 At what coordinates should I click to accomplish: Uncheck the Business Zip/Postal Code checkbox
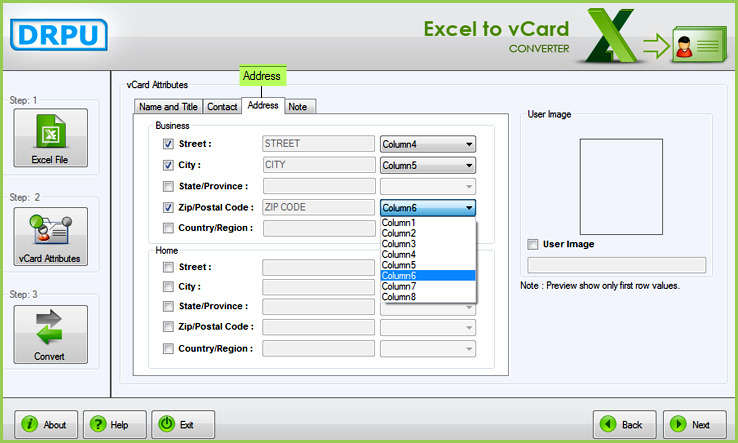coord(168,207)
